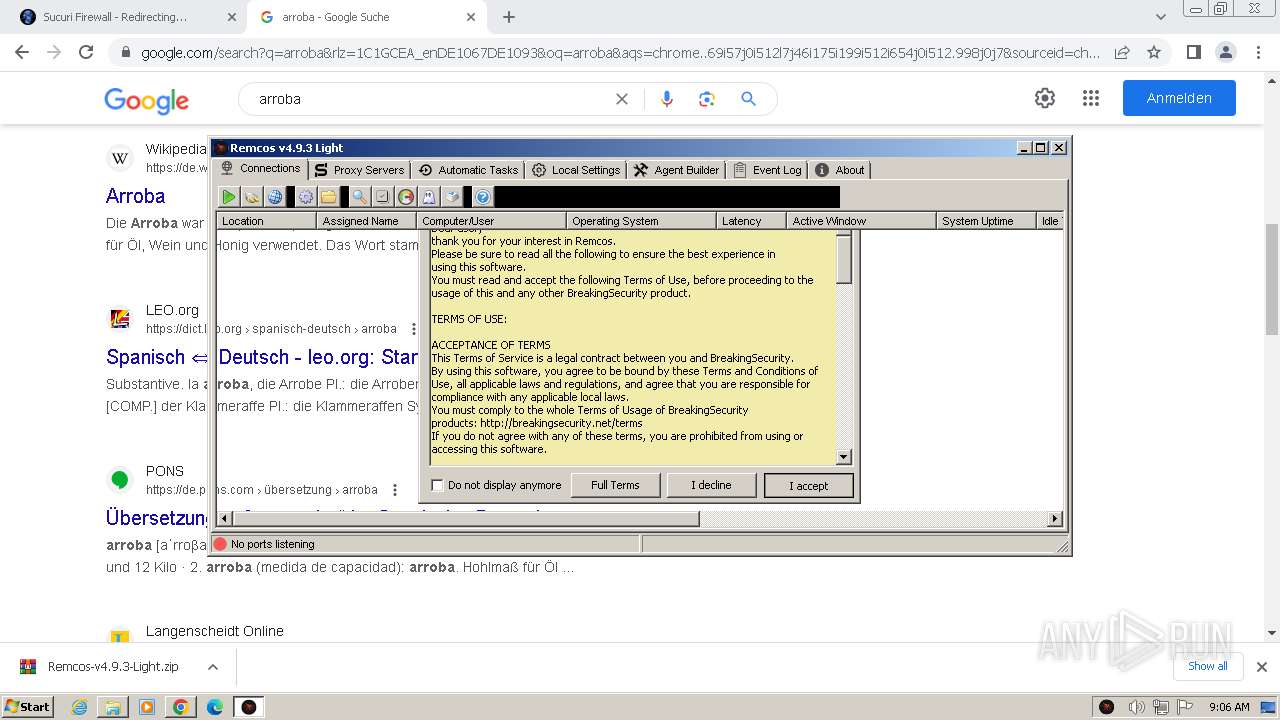1280x720 pixels.
Task: Open Google settings gear
Action: [1045, 98]
